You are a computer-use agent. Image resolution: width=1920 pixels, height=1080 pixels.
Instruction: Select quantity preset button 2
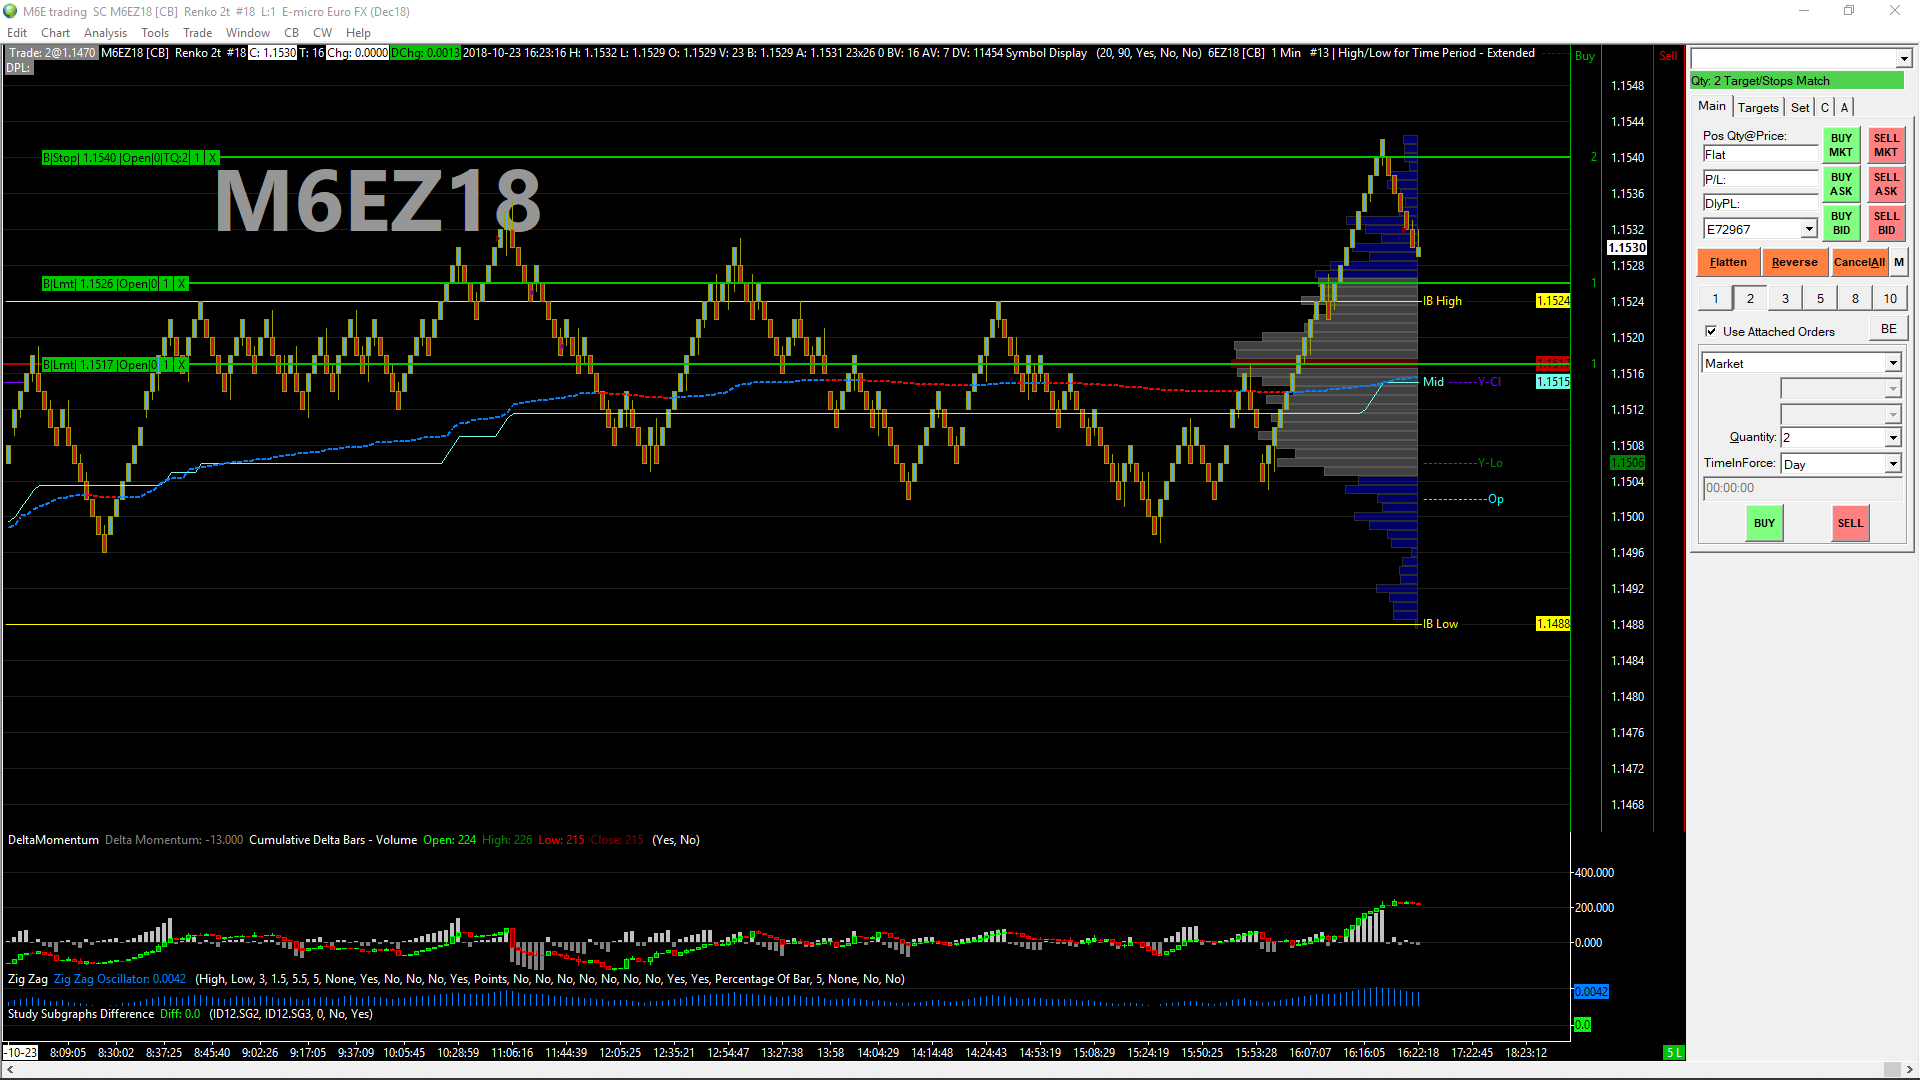tap(1750, 298)
